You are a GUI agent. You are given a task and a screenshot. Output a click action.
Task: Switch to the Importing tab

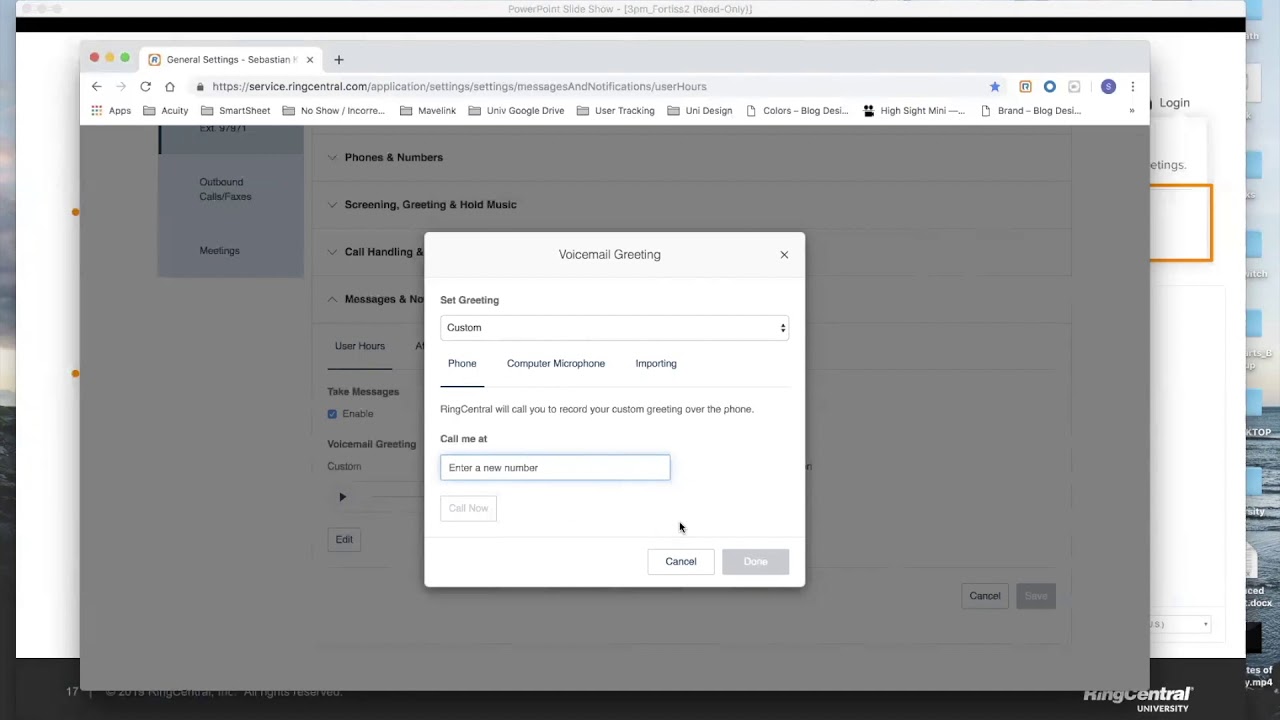pyautogui.click(x=656, y=364)
